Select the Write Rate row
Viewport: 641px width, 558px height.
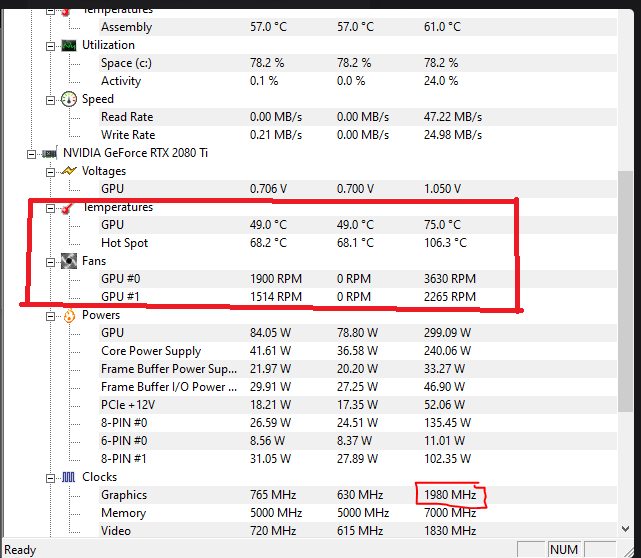click(x=358, y=135)
